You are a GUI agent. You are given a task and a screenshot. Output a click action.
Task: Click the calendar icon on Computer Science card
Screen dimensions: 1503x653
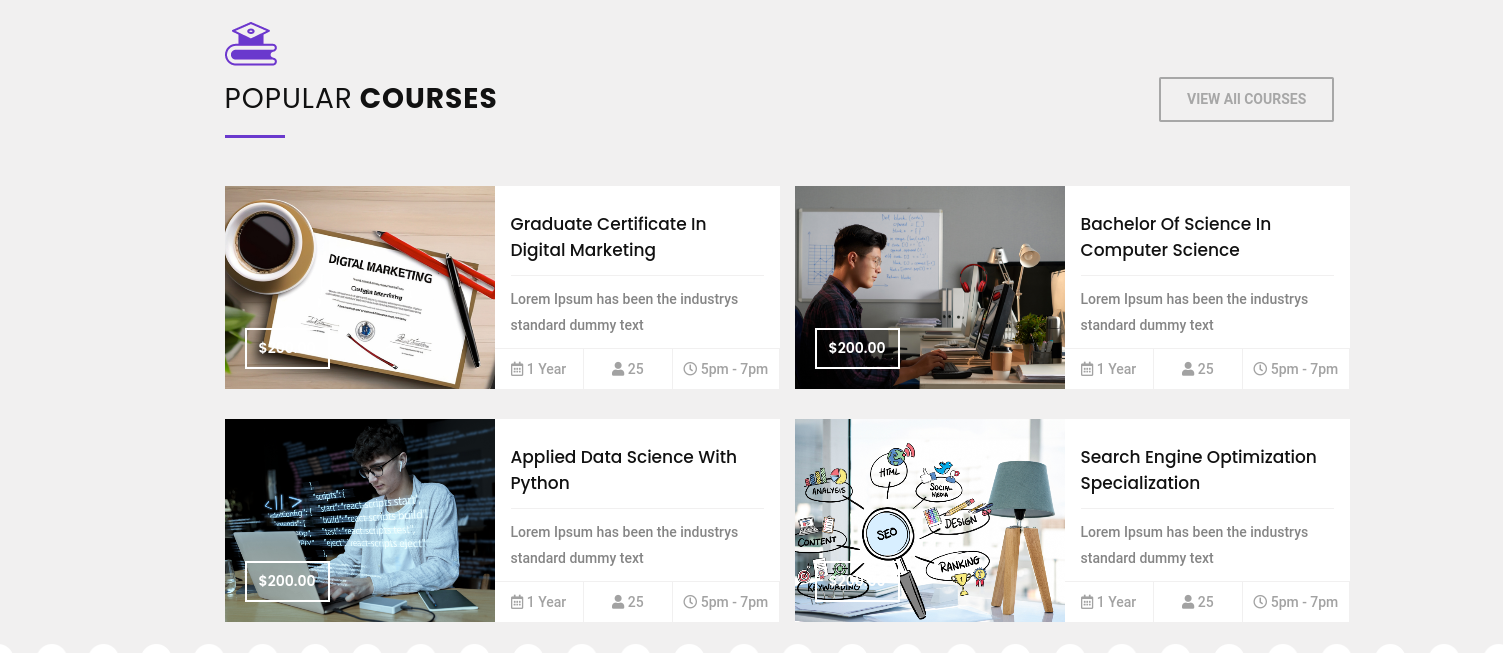pyautogui.click(x=1087, y=369)
